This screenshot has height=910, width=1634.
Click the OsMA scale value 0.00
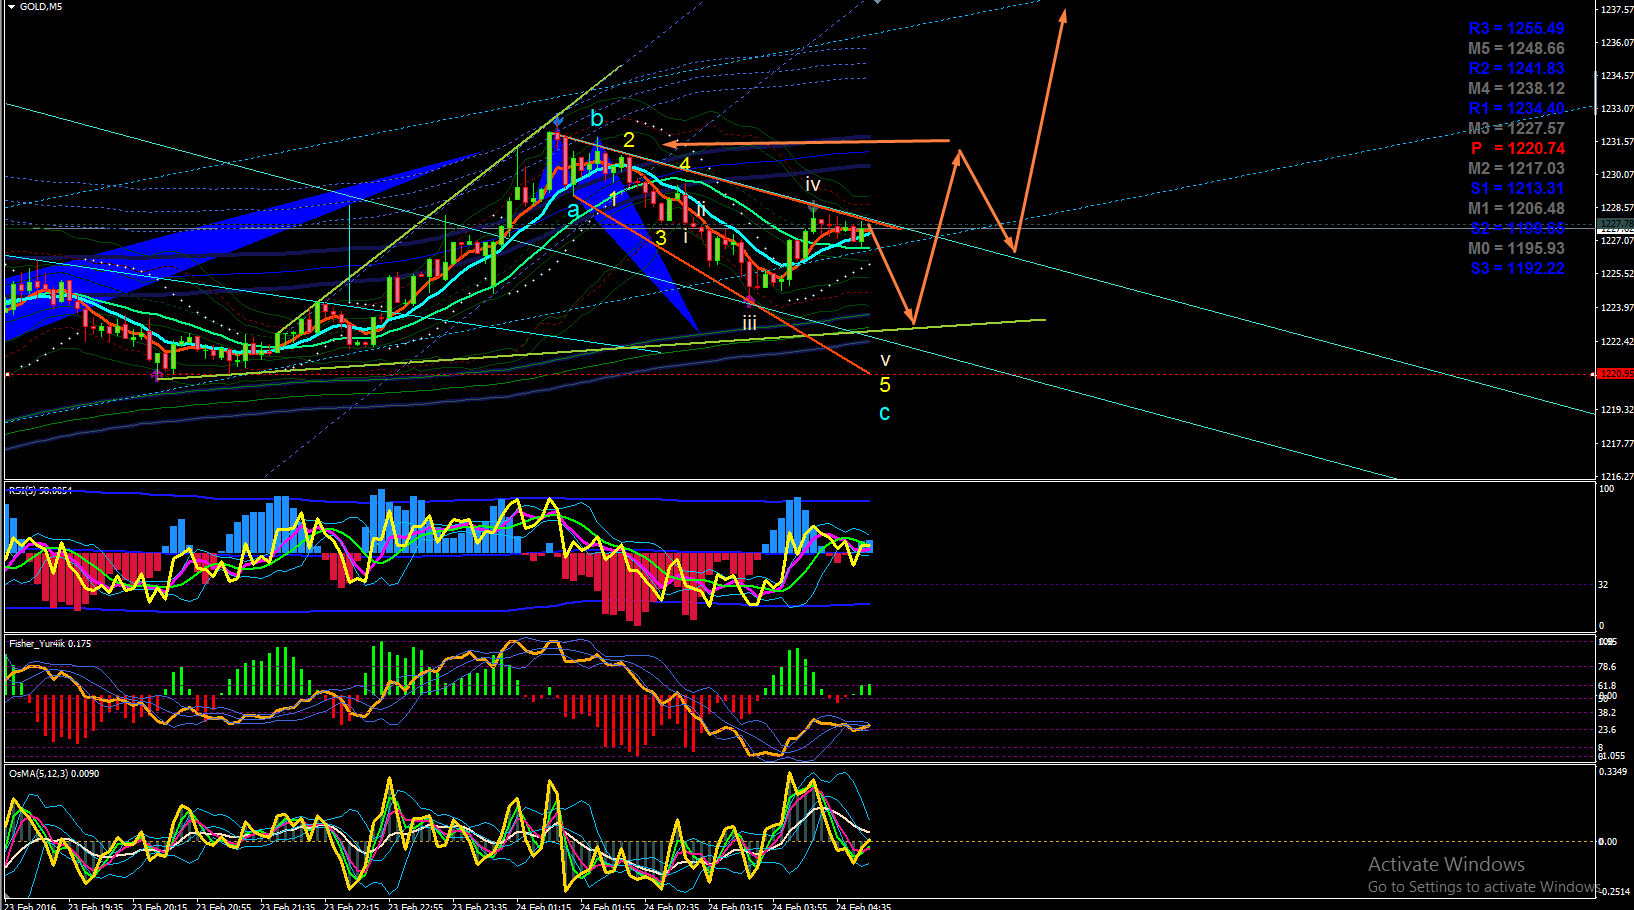1608,842
